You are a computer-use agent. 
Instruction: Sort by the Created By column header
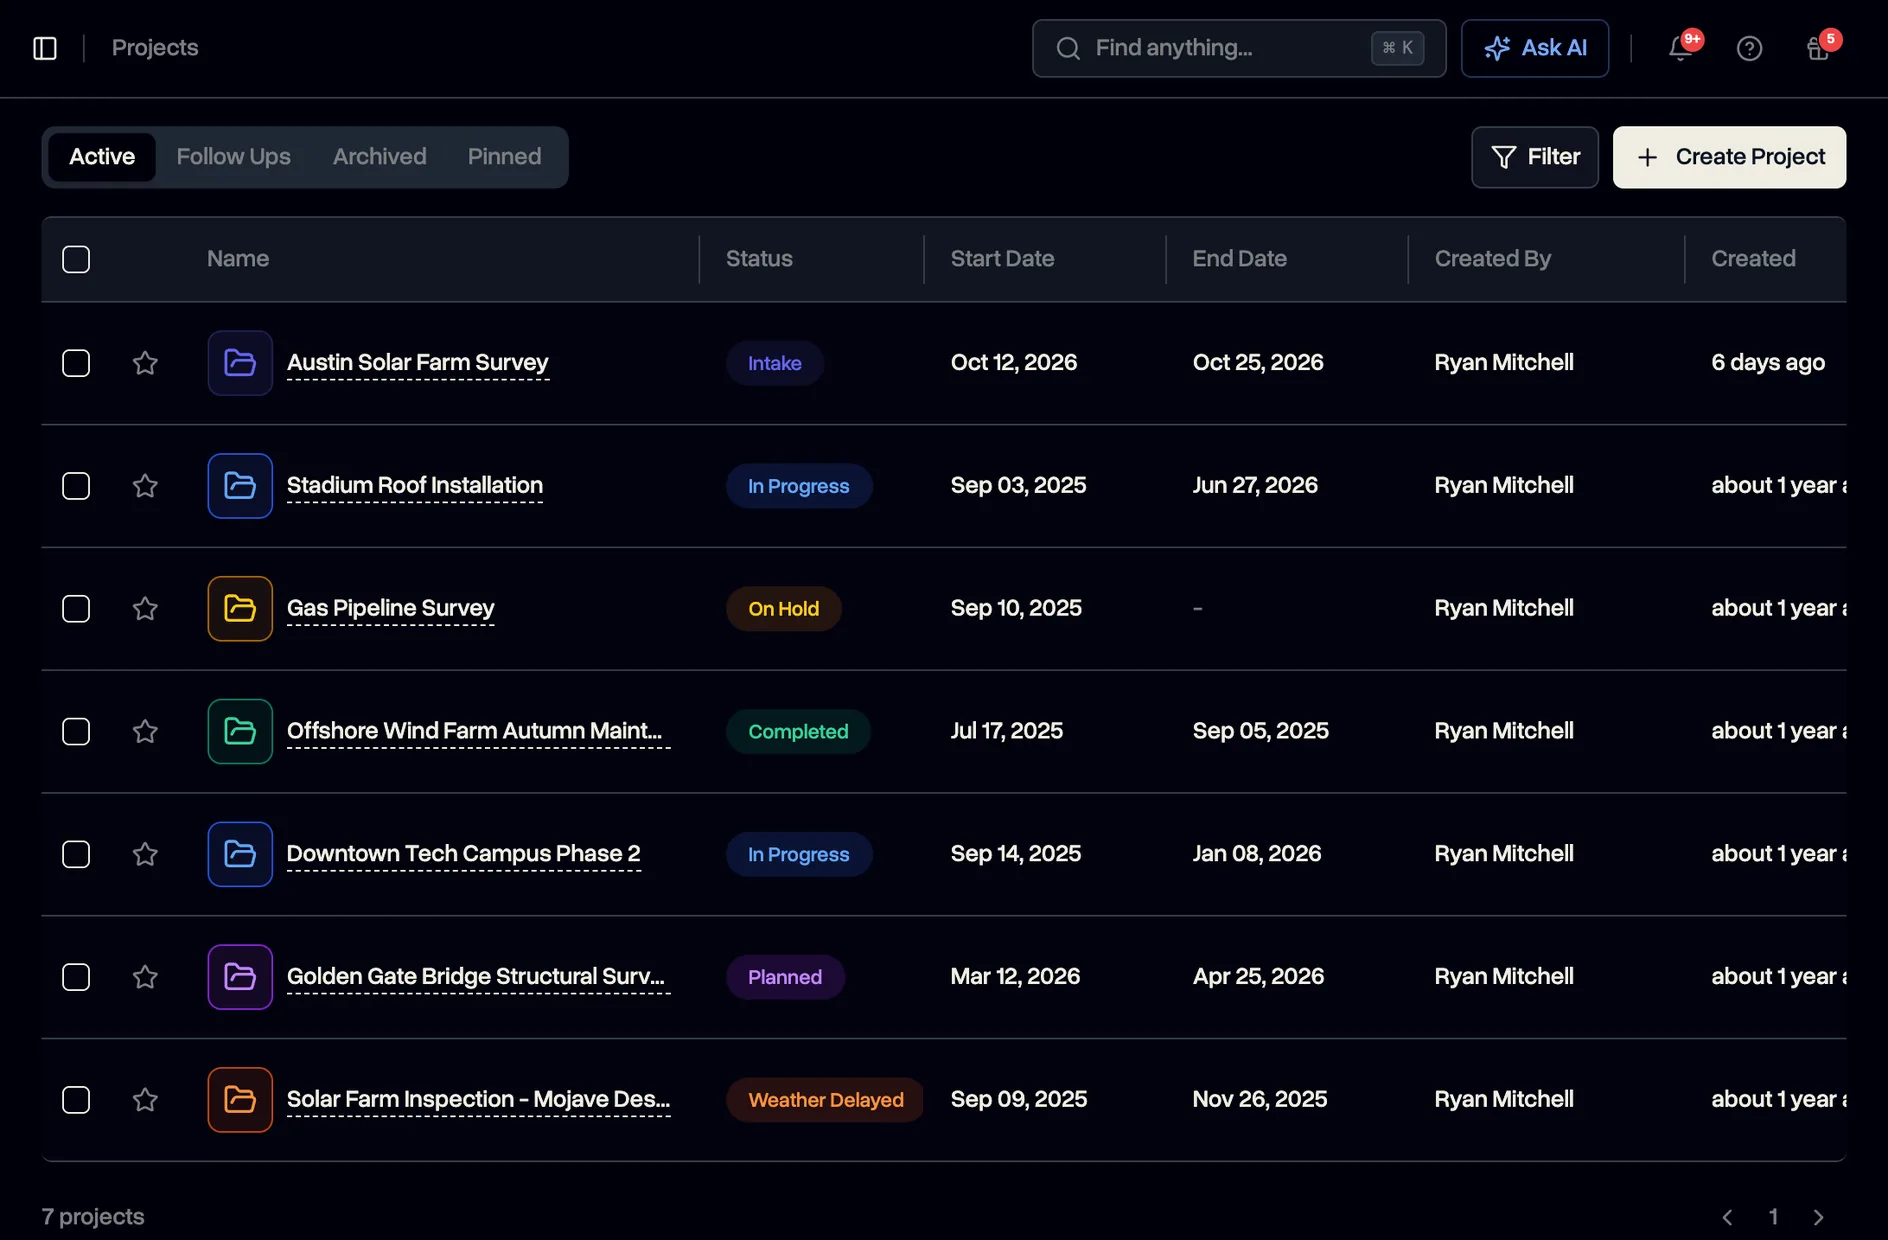1493,259
